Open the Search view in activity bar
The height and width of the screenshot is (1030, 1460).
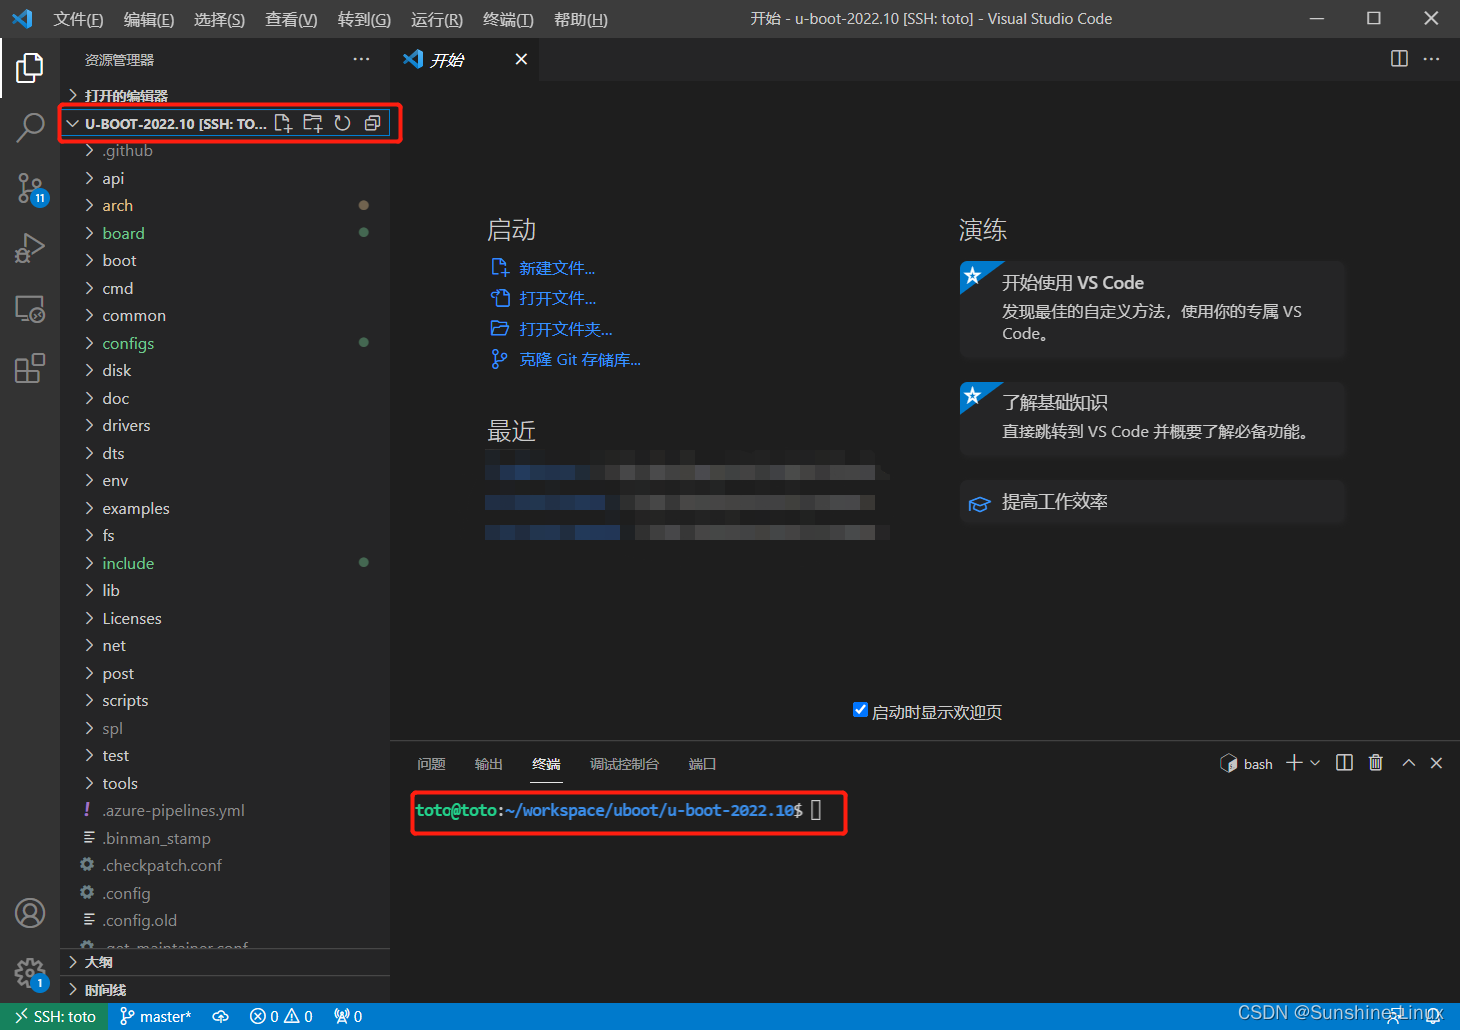tap(30, 128)
